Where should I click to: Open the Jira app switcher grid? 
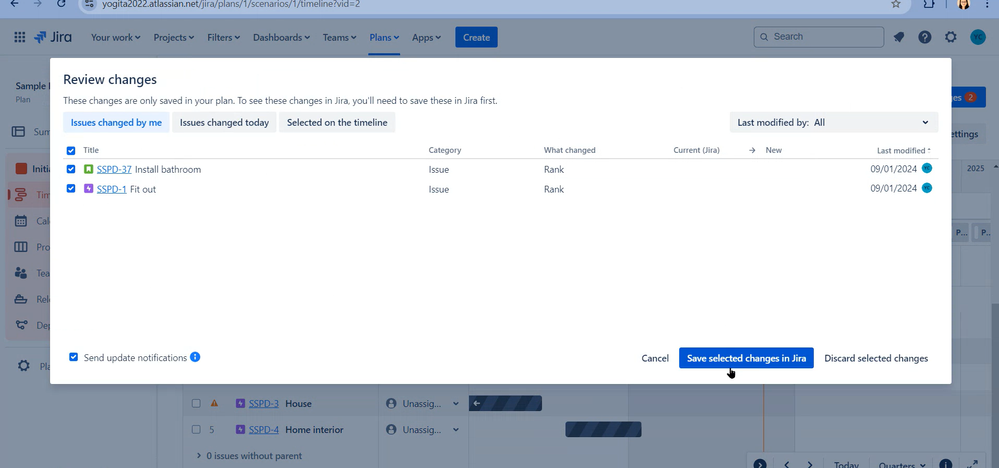[20, 37]
